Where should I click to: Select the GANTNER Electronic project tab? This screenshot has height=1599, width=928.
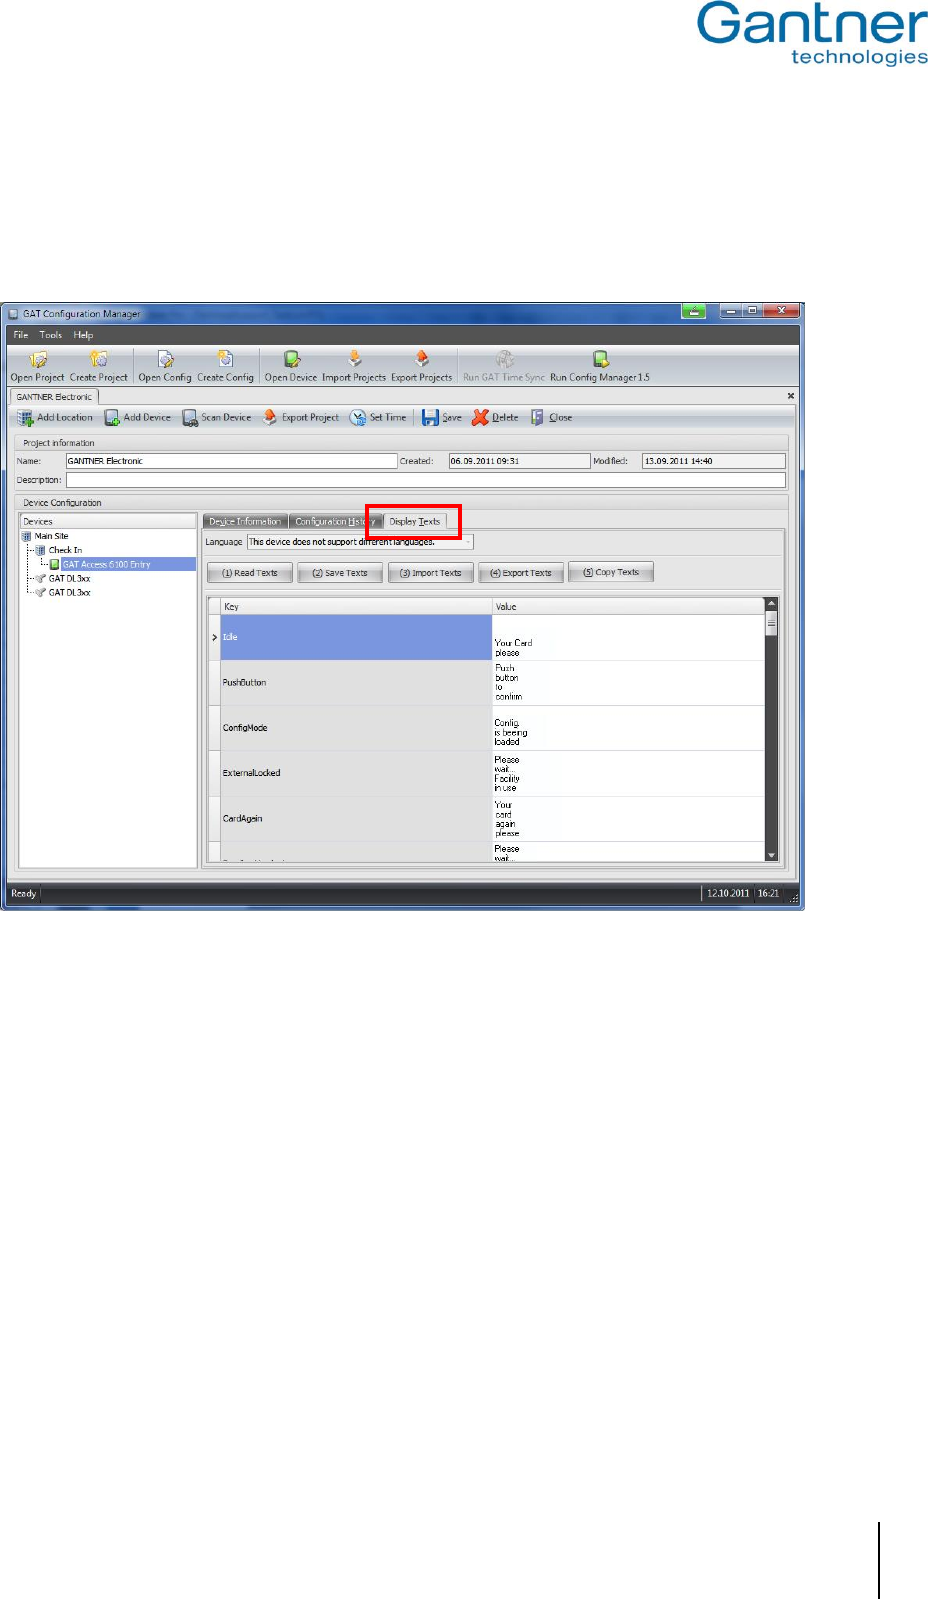click(x=54, y=397)
